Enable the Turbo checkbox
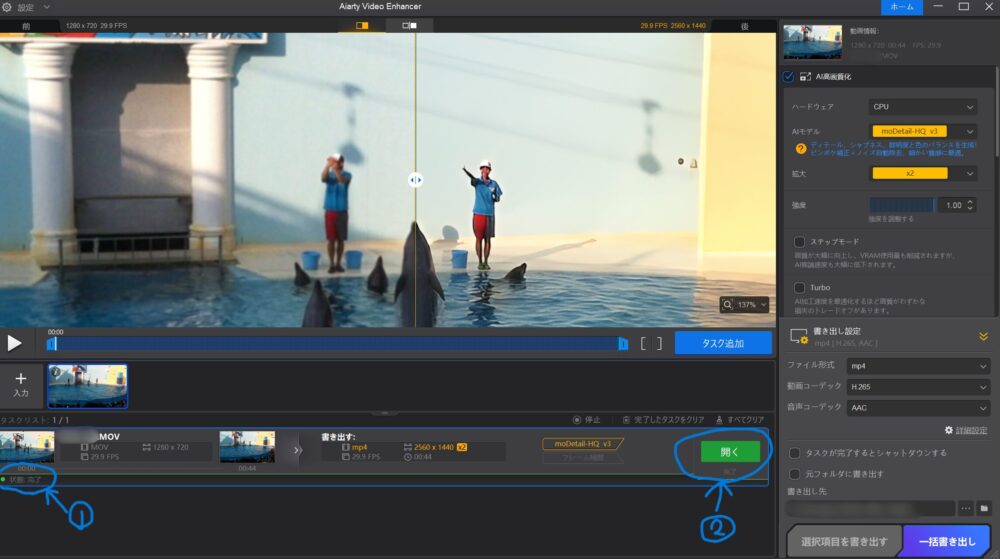The width and height of the screenshot is (1000, 559). (799, 287)
